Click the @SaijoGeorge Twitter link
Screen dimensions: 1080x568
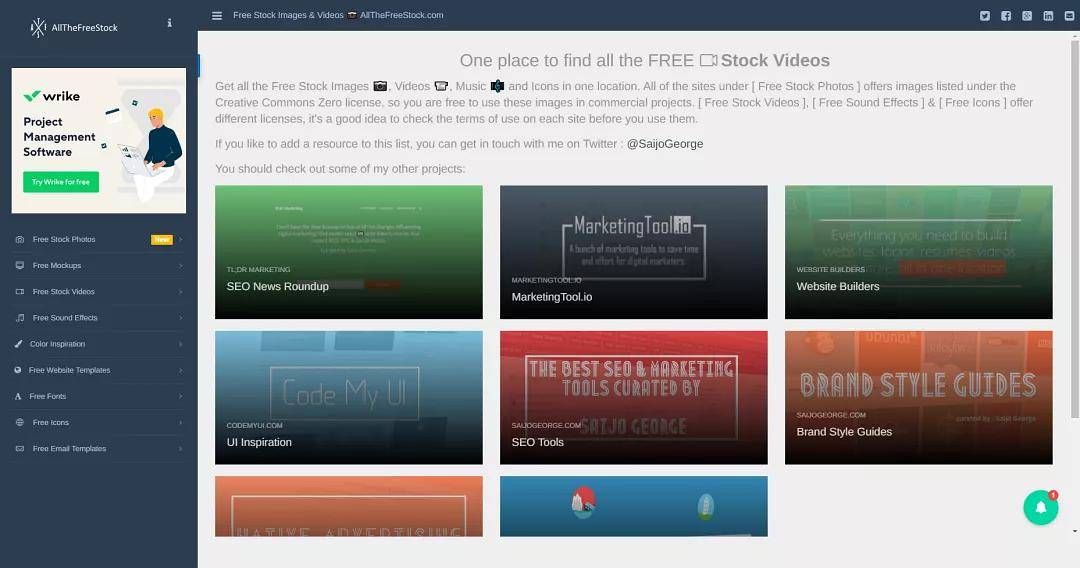coord(664,144)
